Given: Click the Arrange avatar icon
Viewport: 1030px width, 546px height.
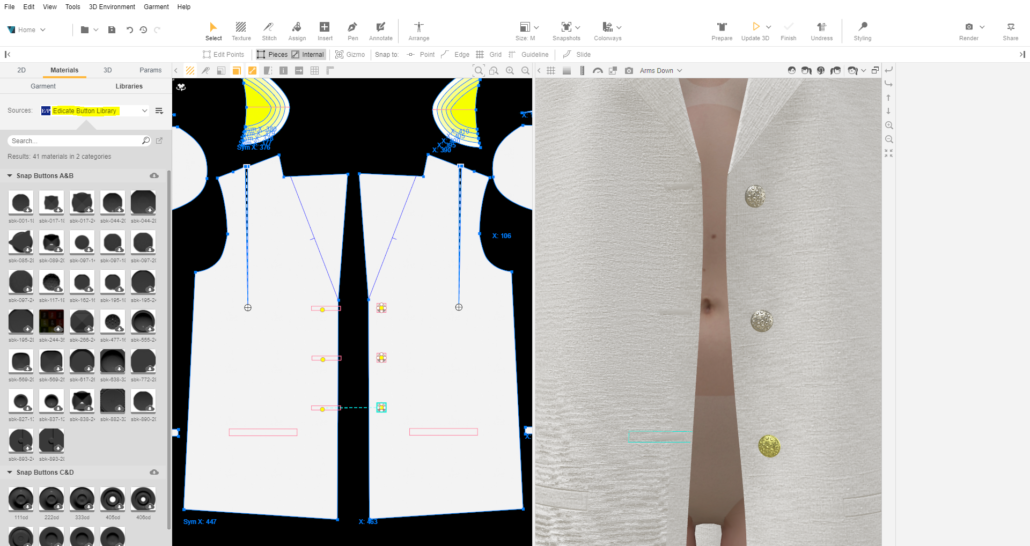Looking at the screenshot, I should pos(418,30).
